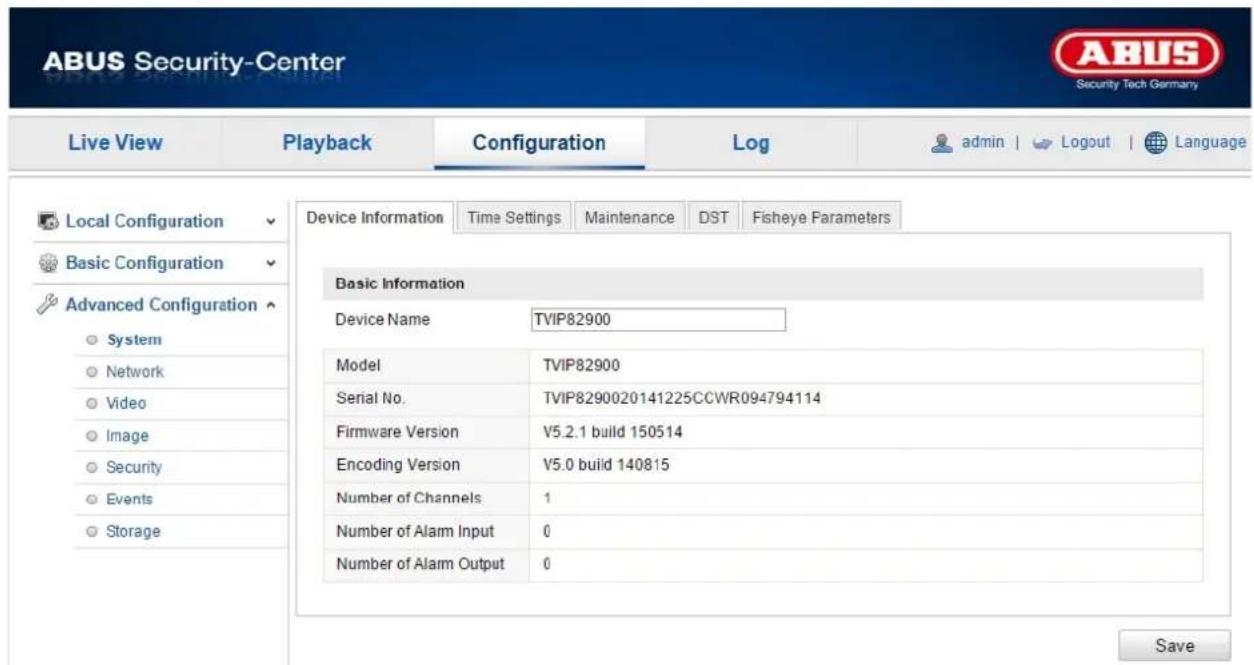Expand Local Configuration chevron

pyautogui.click(x=269, y=222)
